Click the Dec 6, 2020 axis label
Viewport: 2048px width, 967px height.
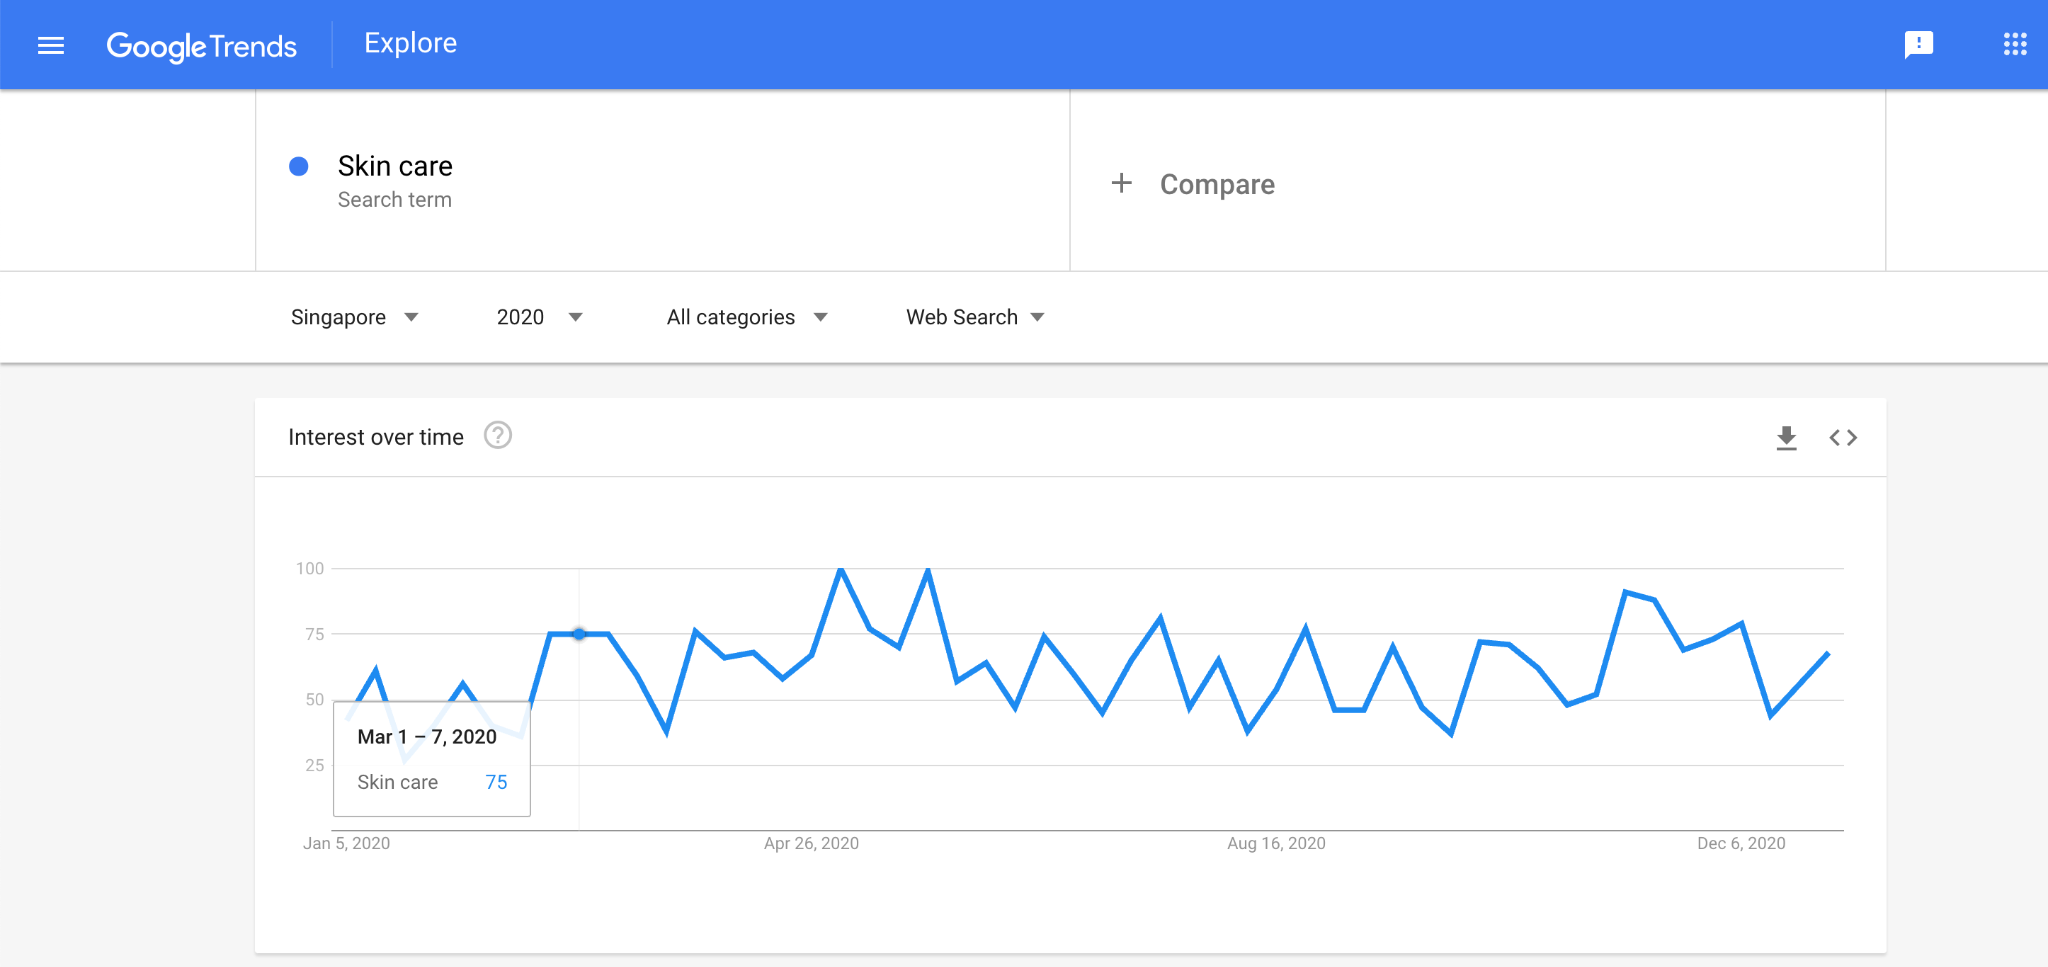click(x=1741, y=843)
